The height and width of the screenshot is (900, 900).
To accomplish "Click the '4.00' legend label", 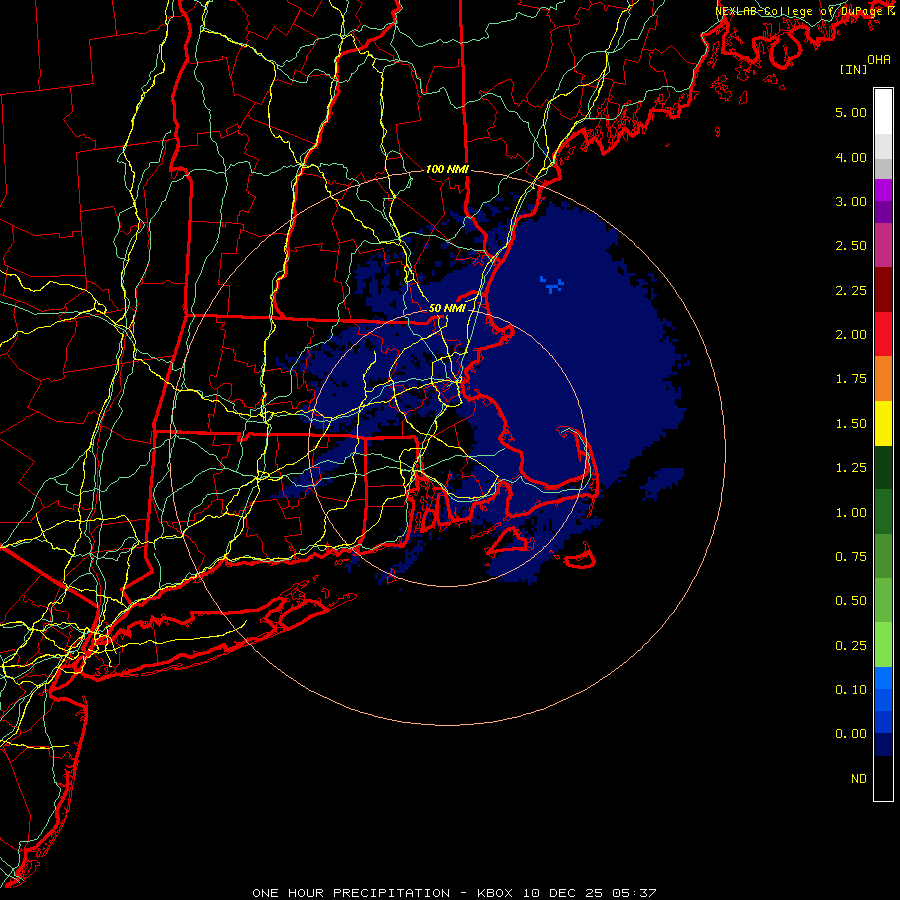I will tap(851, 157).
